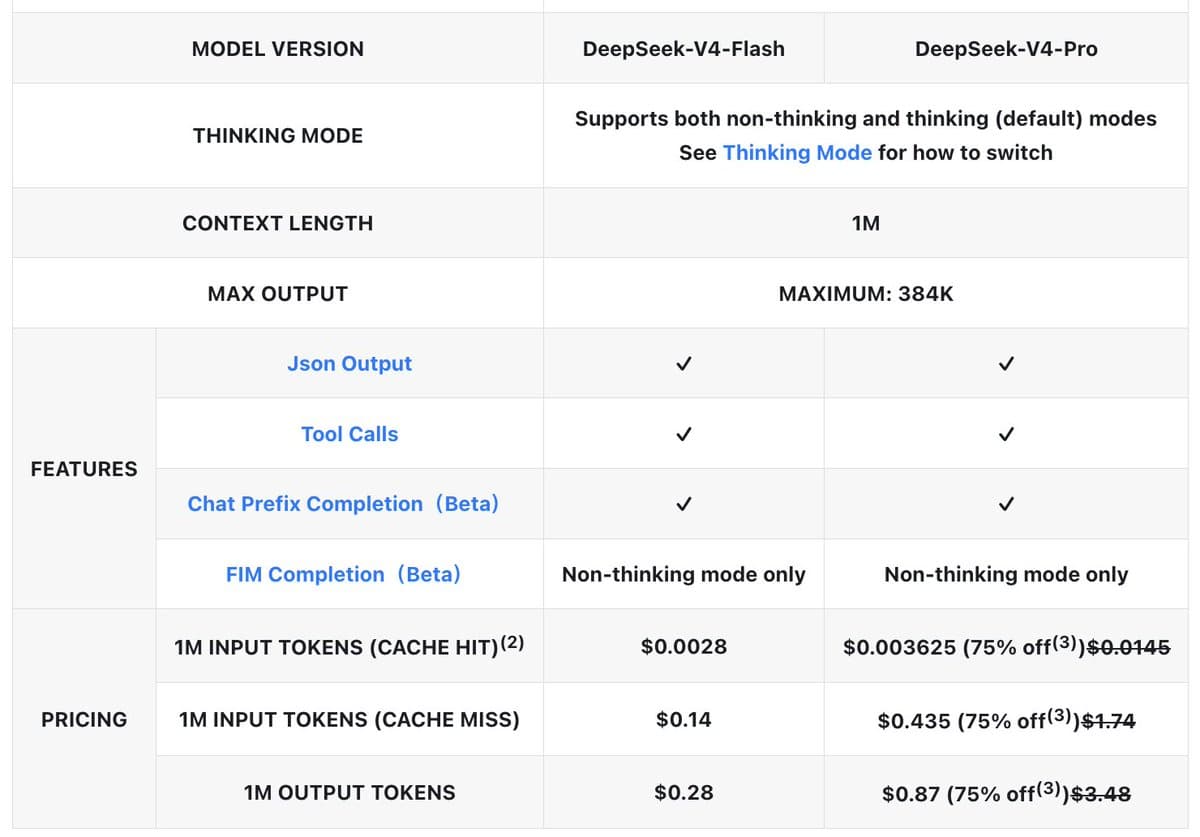Click the DeepSeek-V4-Pro column header
Screen dimensions: 1200x837
[1006, 49]
